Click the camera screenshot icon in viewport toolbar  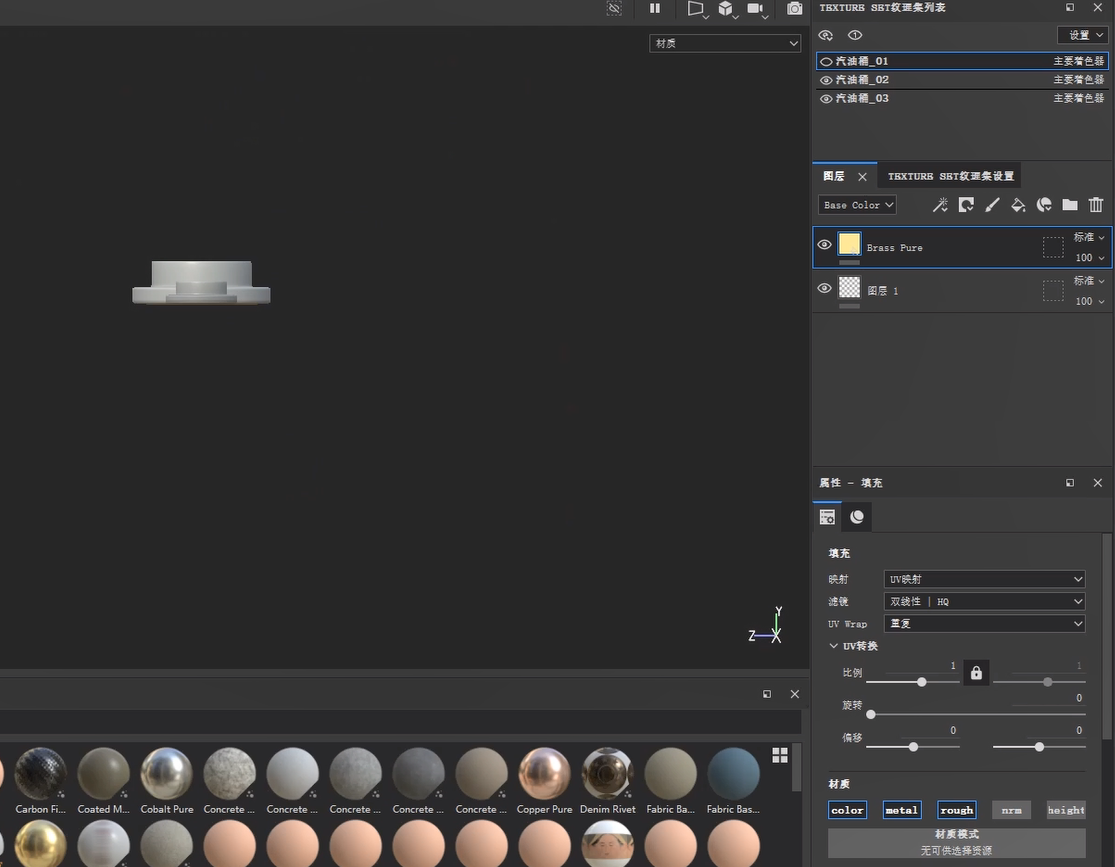coord(794,9)
